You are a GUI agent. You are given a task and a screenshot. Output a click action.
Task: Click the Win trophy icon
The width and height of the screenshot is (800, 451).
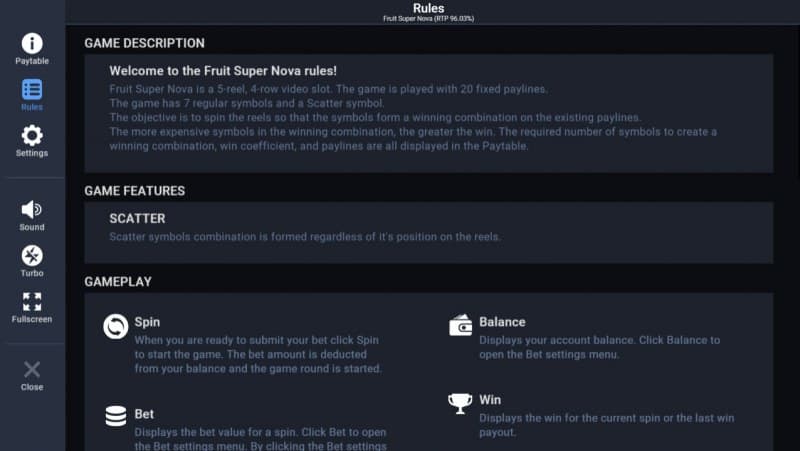click(x=461, y=402)
